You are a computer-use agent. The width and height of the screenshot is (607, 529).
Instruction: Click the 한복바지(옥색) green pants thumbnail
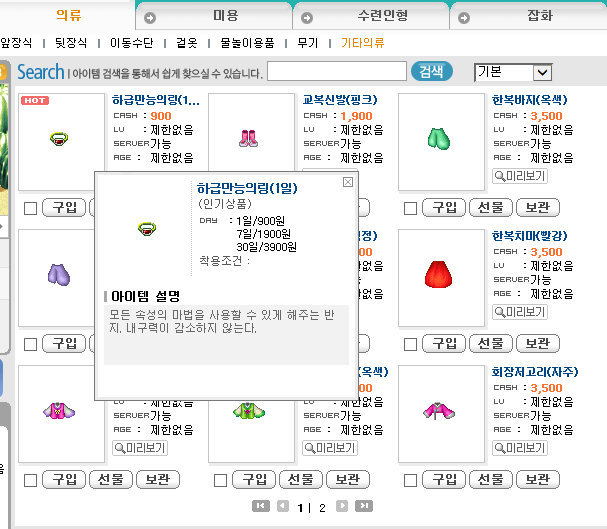coord(439,139)
